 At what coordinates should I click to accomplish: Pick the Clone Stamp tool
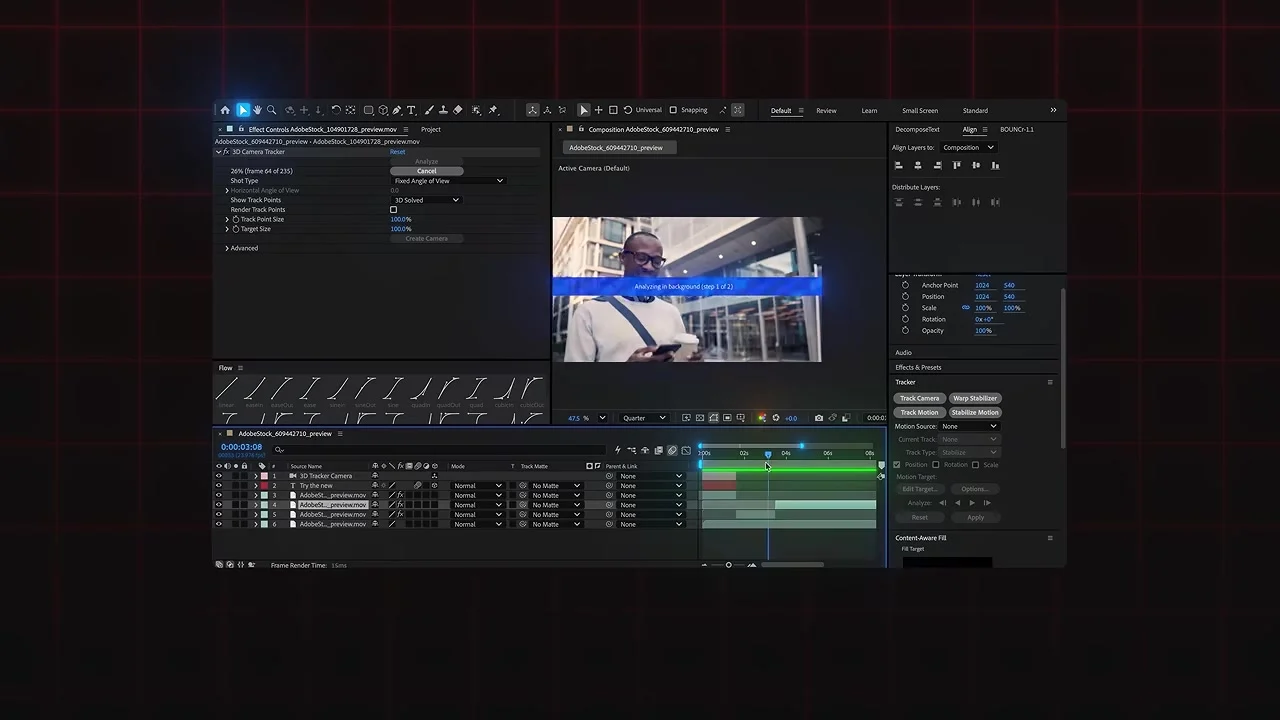click(x=444, y=110)
